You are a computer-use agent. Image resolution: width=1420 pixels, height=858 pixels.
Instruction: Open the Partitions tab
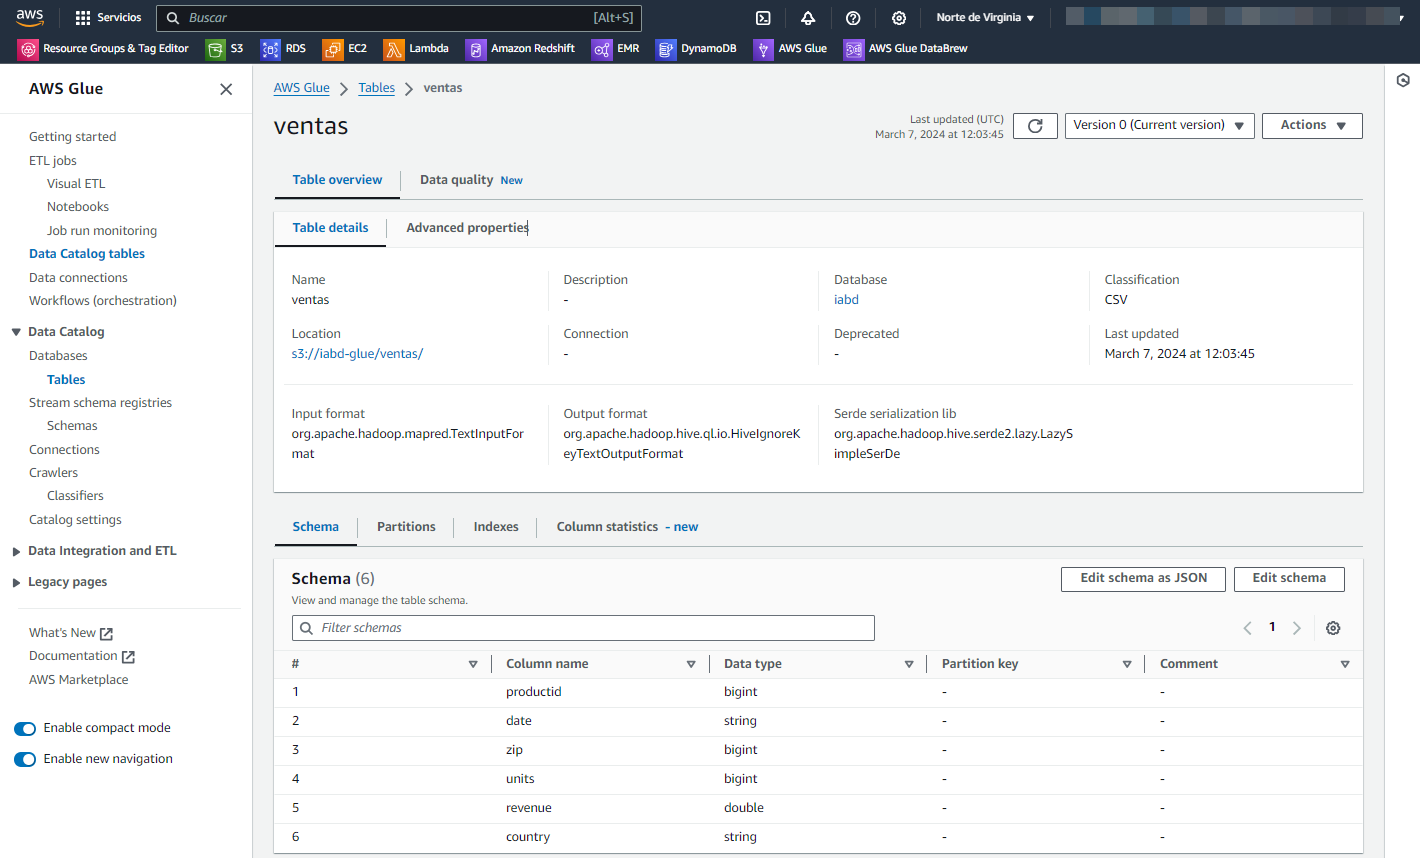tap(406, 527)
